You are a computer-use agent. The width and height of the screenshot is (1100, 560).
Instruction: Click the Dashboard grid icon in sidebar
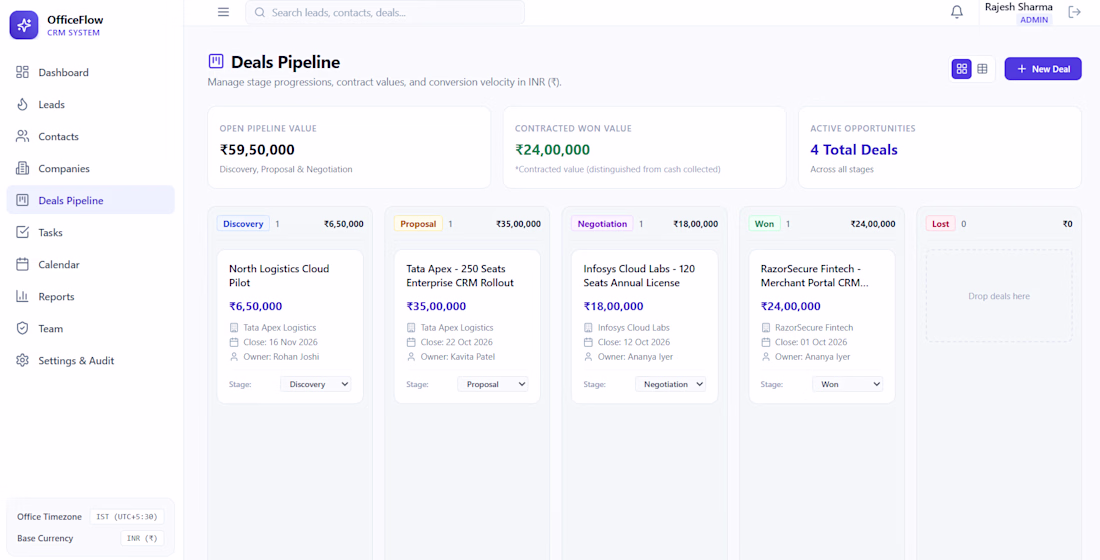coord(22,72)
